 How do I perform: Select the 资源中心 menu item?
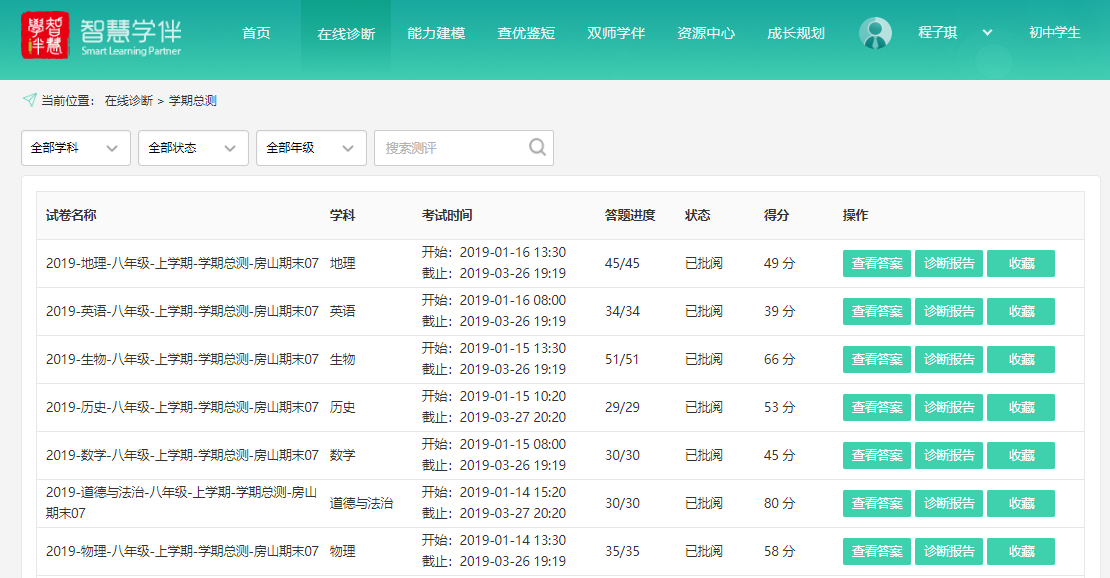706,33
